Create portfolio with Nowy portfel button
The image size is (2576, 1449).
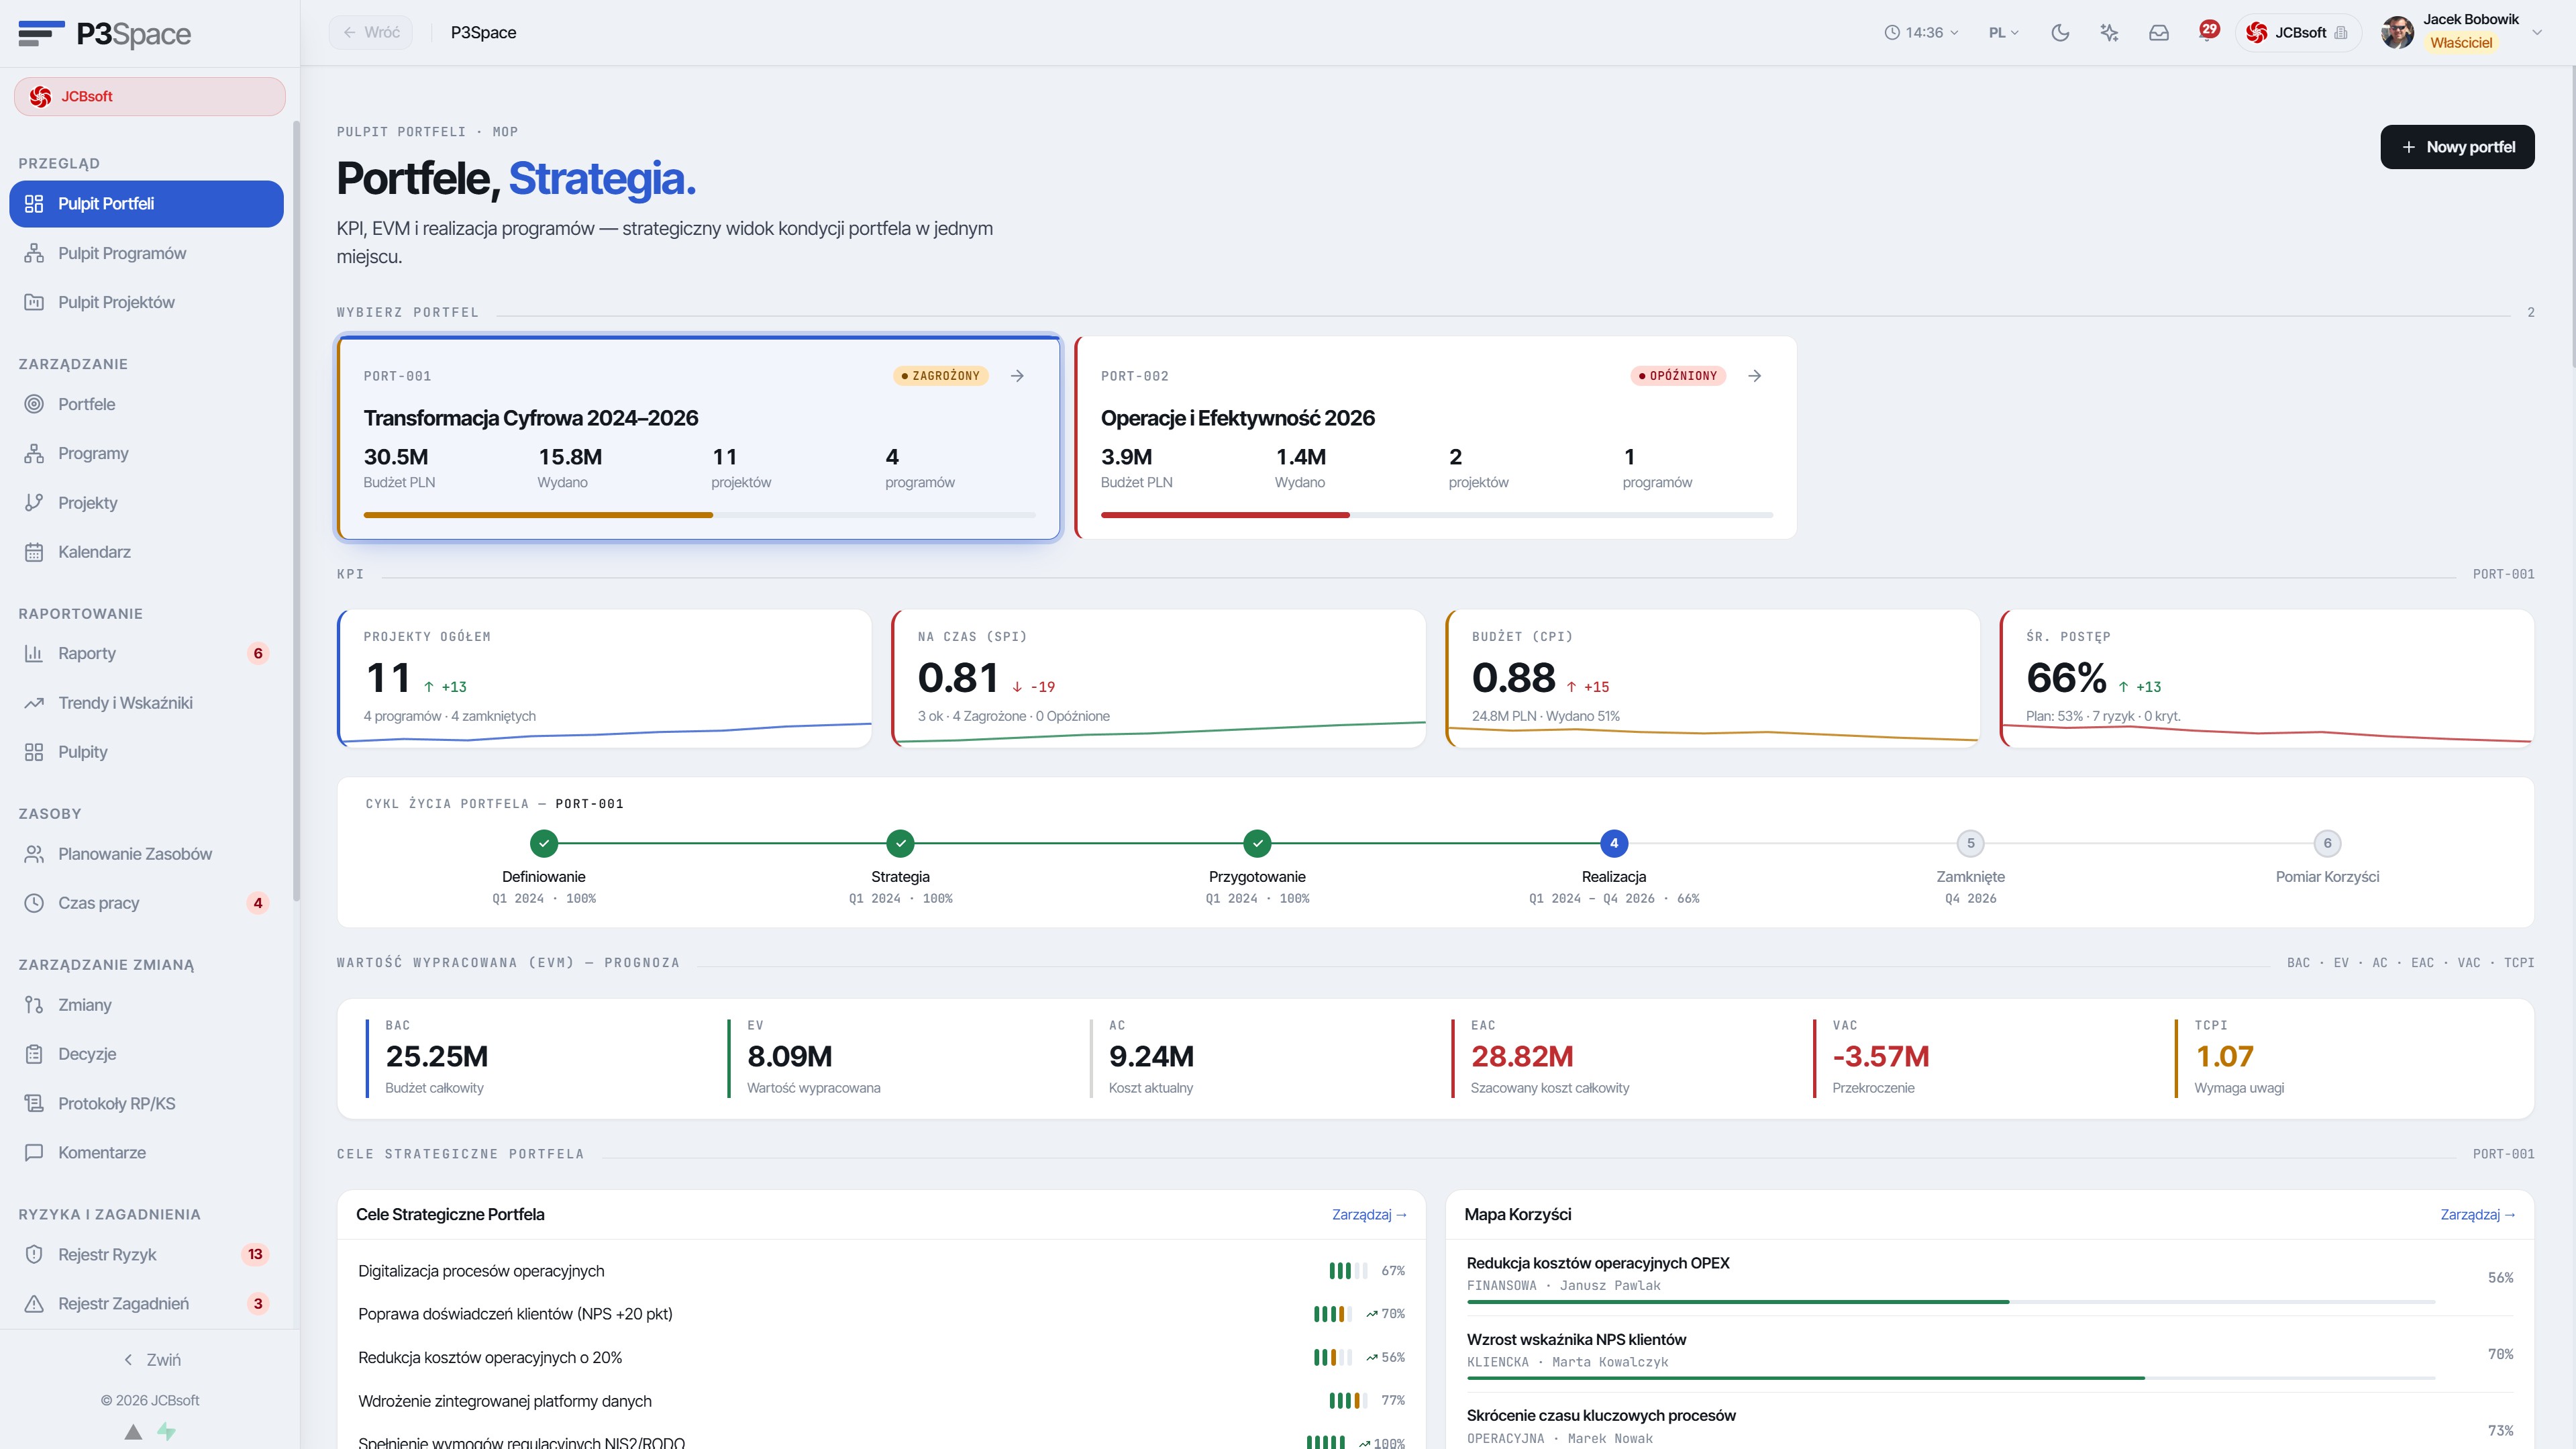[2457, 147]
